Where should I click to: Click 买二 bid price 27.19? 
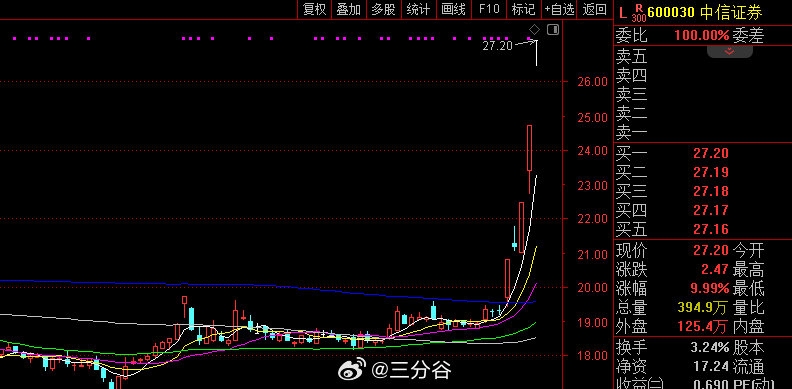[711, 172]
